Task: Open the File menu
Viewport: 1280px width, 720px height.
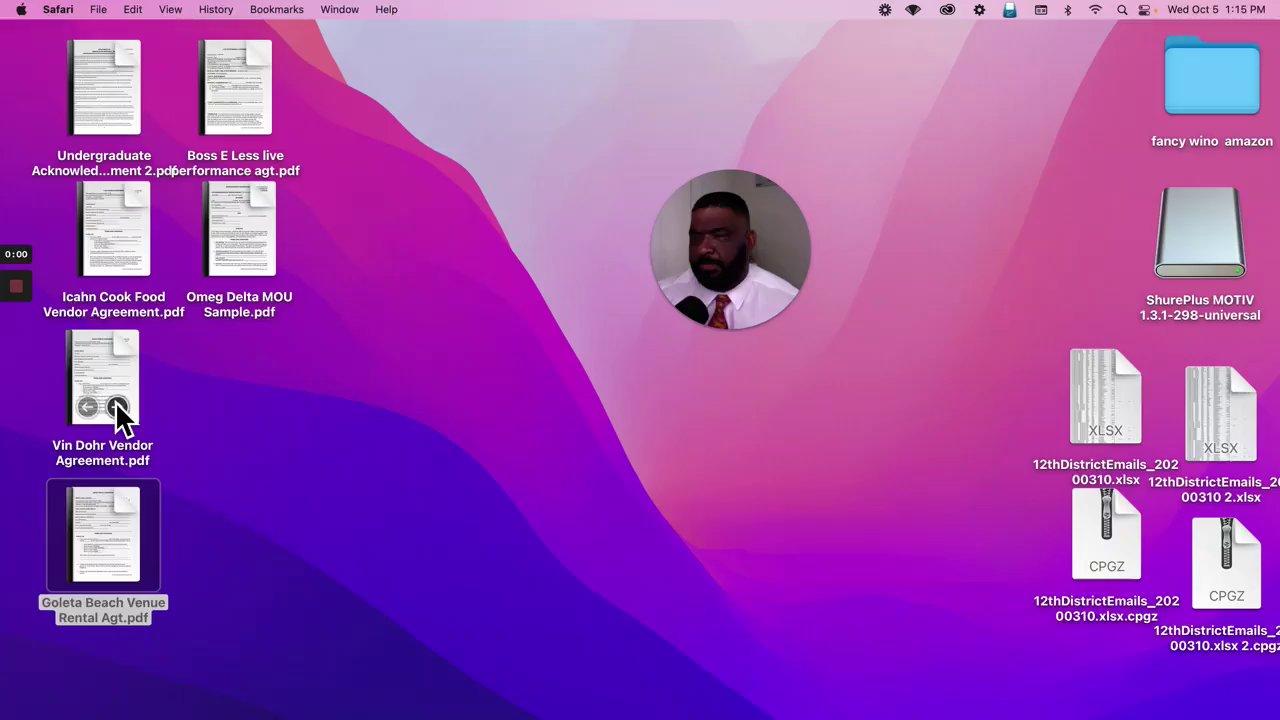Action: click(98, 10)
